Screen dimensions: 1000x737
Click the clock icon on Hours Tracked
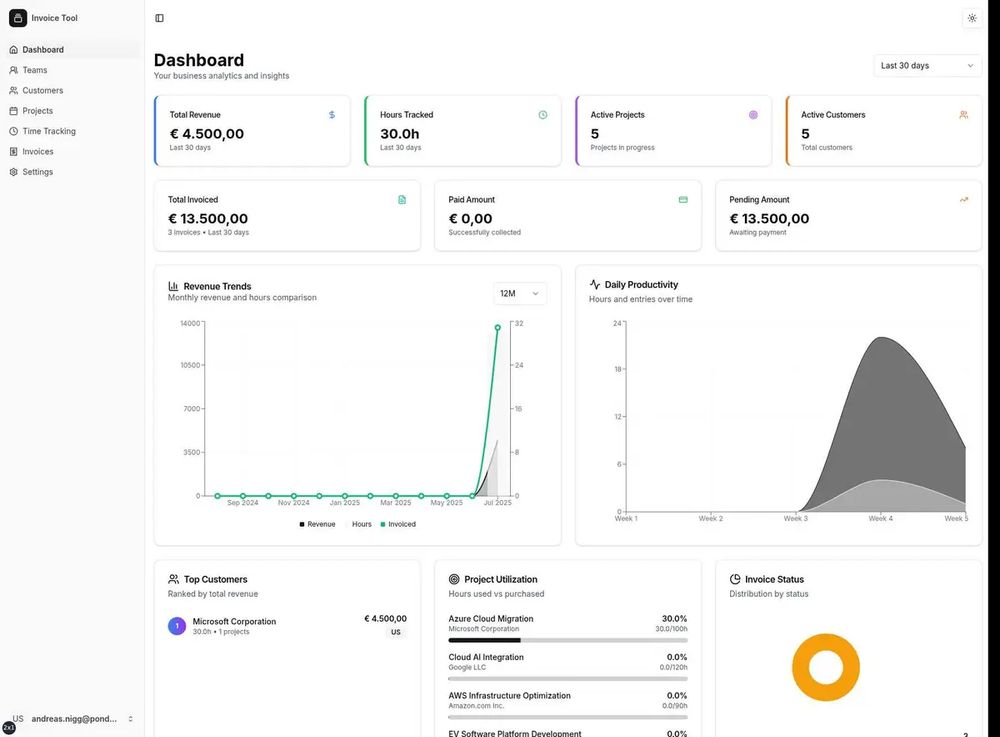543,115
